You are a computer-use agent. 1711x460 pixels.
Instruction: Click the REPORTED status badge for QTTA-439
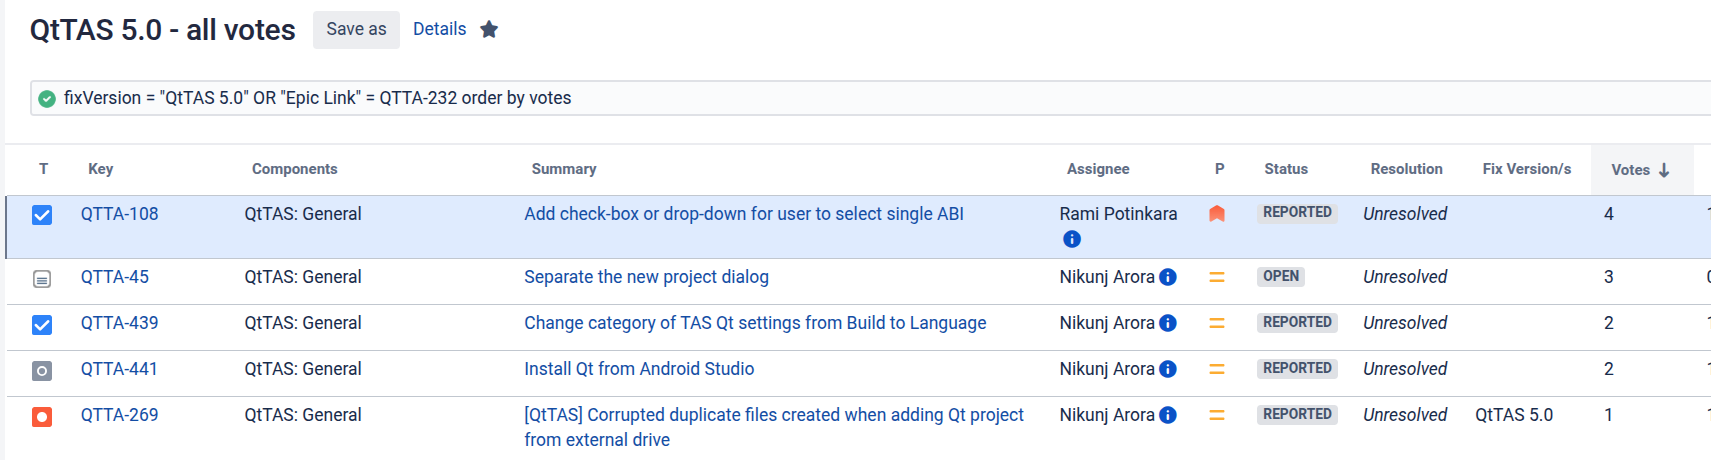tap(1297, 322)
